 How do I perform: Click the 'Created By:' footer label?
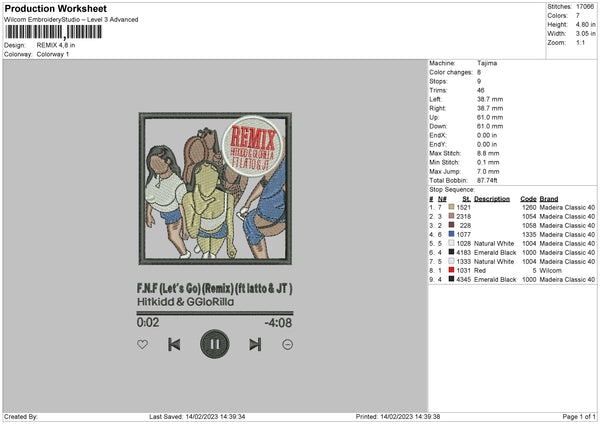(21, 416)
